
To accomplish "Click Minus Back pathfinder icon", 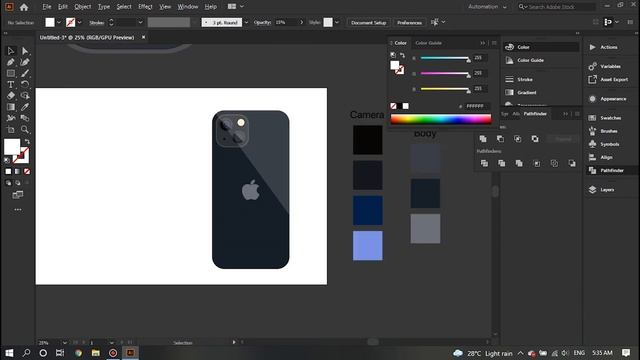I will coord(572,163).
